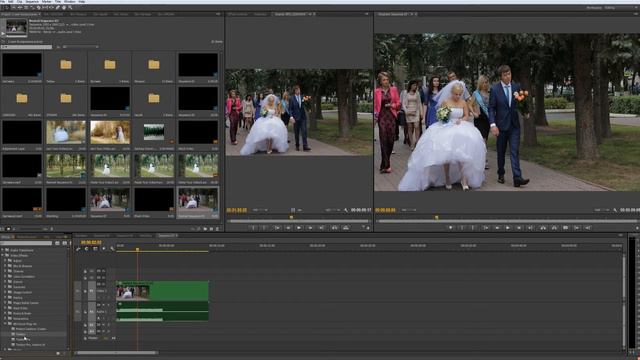Select the Ripple Edit tool
The height and width of the screenshot is (360, 640).
click(x=20, y=7)
